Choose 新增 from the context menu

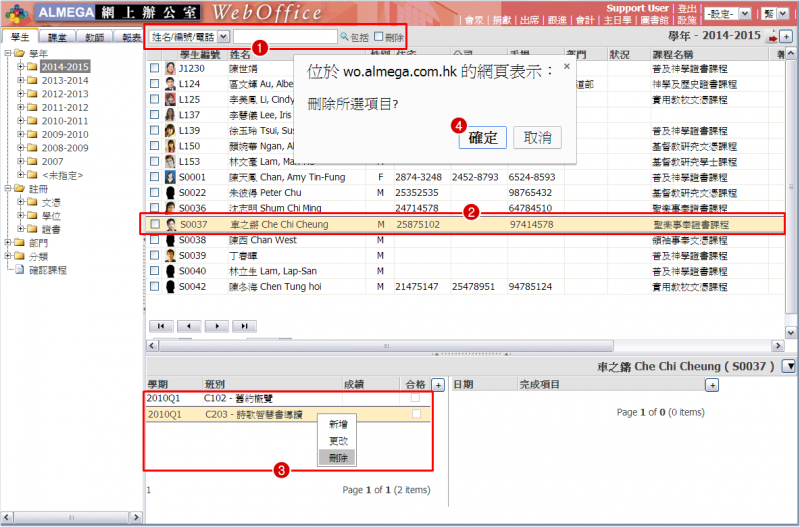click(338, 424)
